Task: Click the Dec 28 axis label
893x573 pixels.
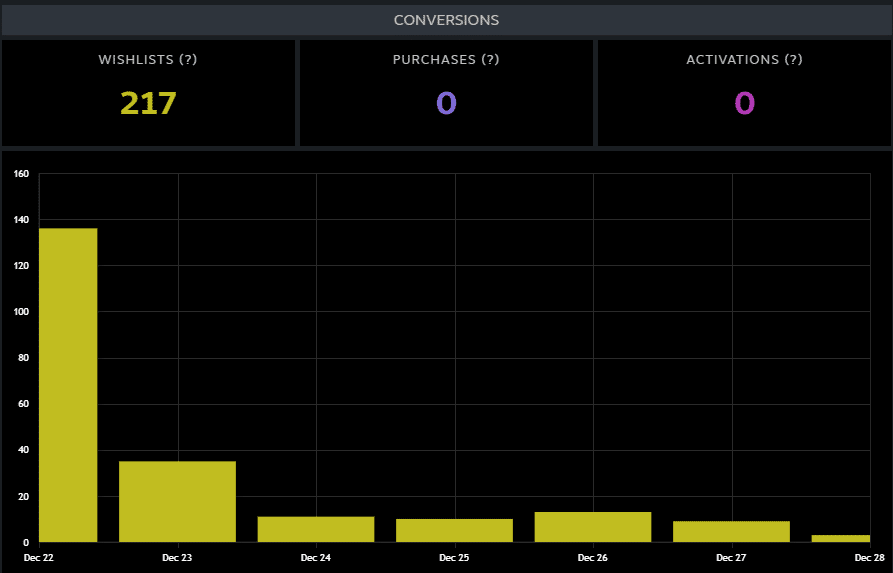Action: click(x=869, y=558)
